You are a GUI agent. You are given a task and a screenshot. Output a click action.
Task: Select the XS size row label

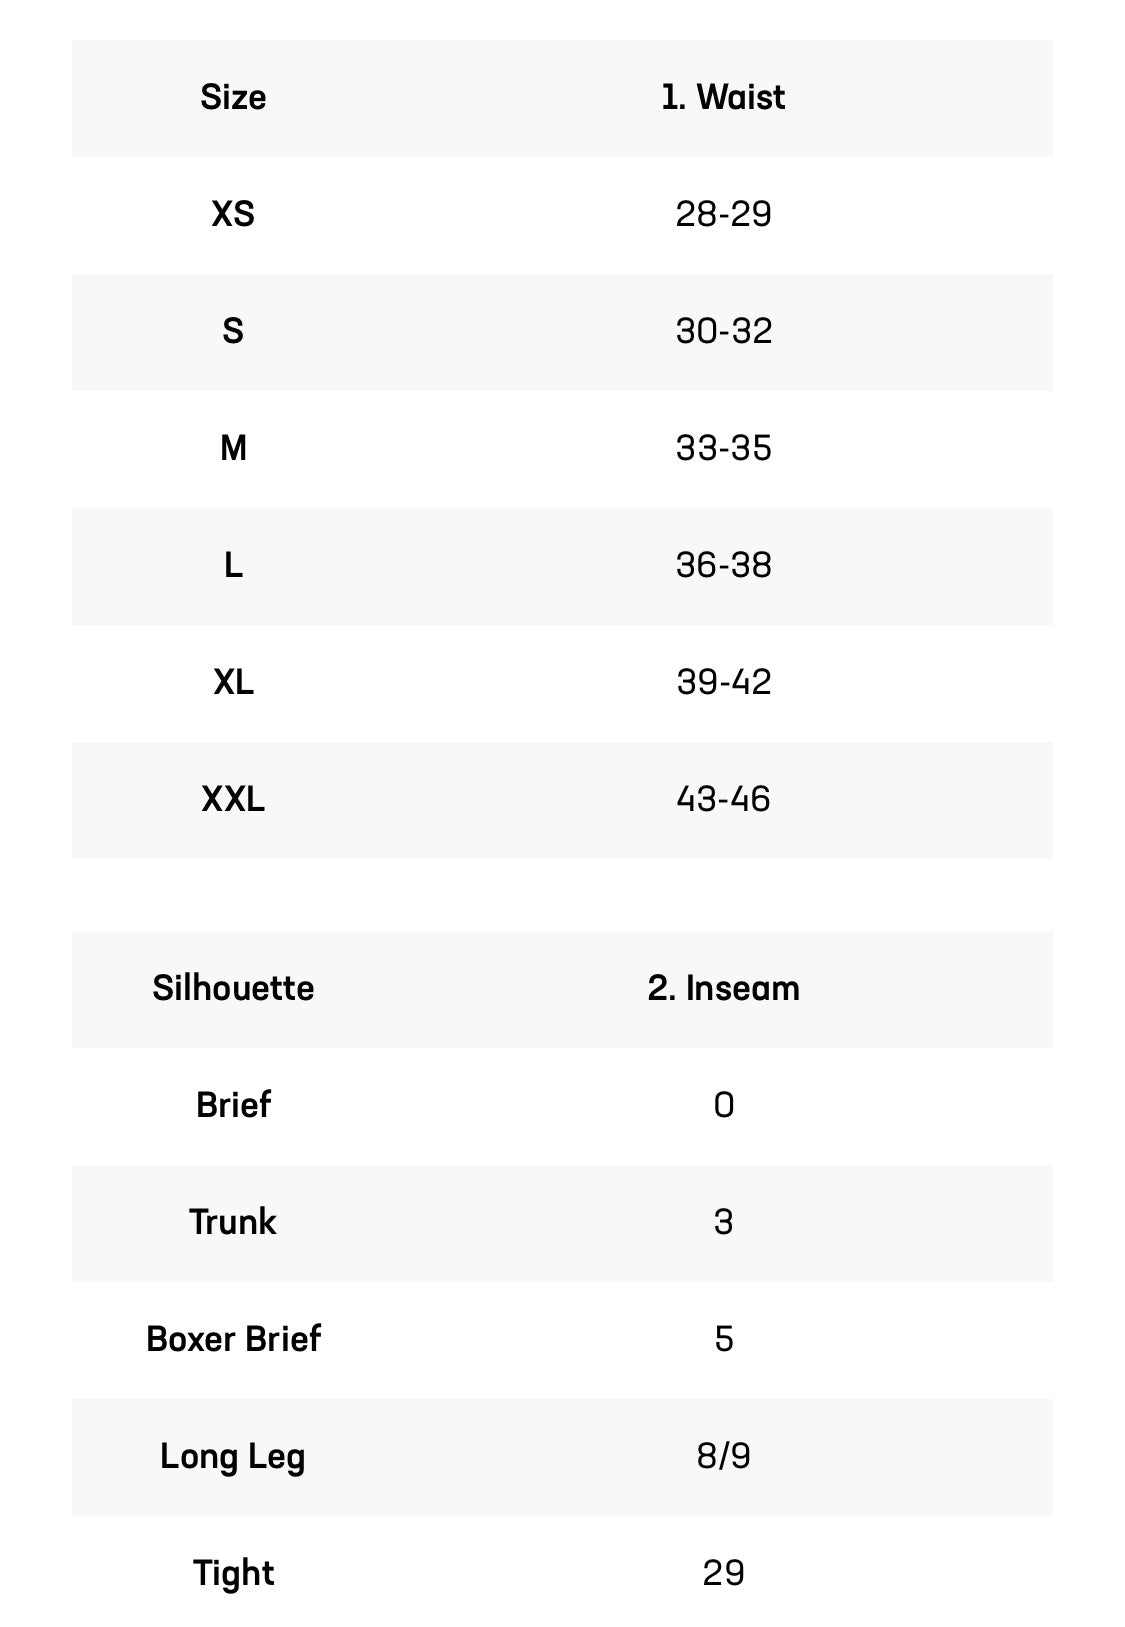pos(233,215)
